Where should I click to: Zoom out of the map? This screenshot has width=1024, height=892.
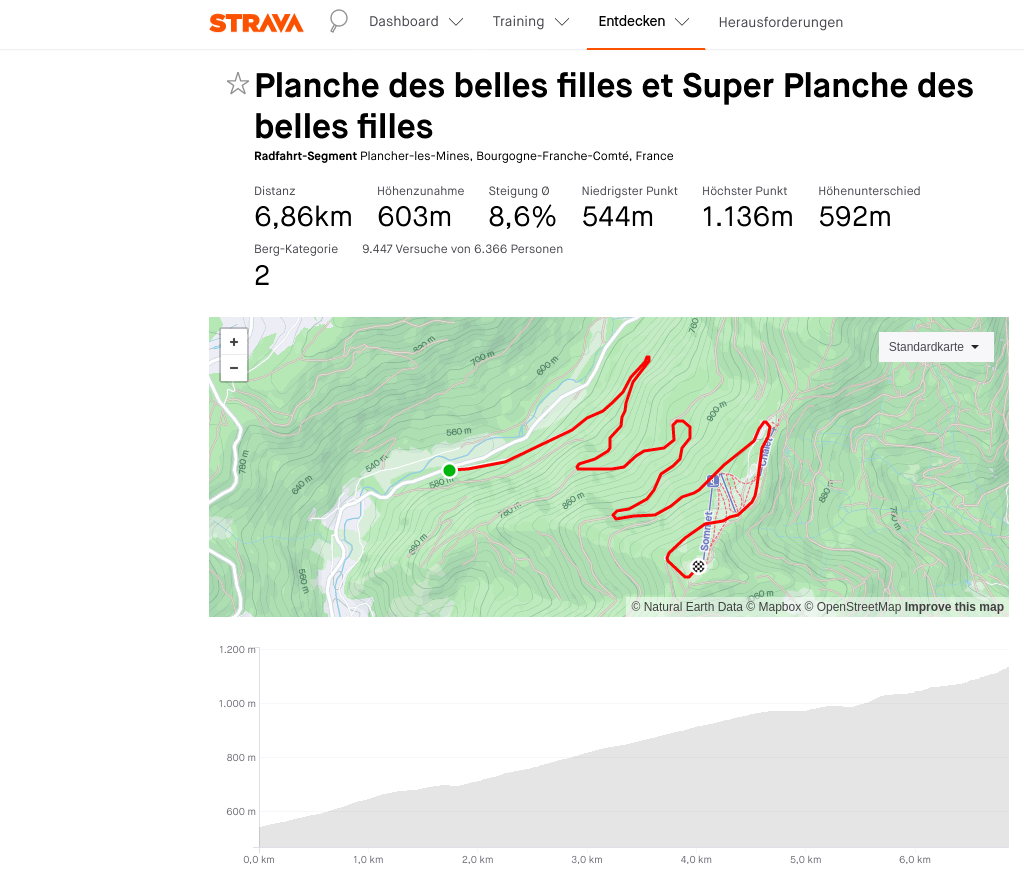[x=234, y=368]
